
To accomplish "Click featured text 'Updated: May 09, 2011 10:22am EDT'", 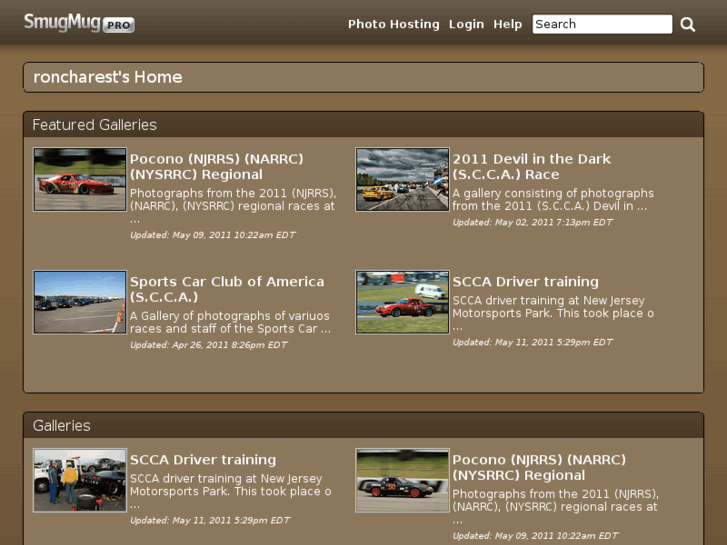I will pos(212,235).
